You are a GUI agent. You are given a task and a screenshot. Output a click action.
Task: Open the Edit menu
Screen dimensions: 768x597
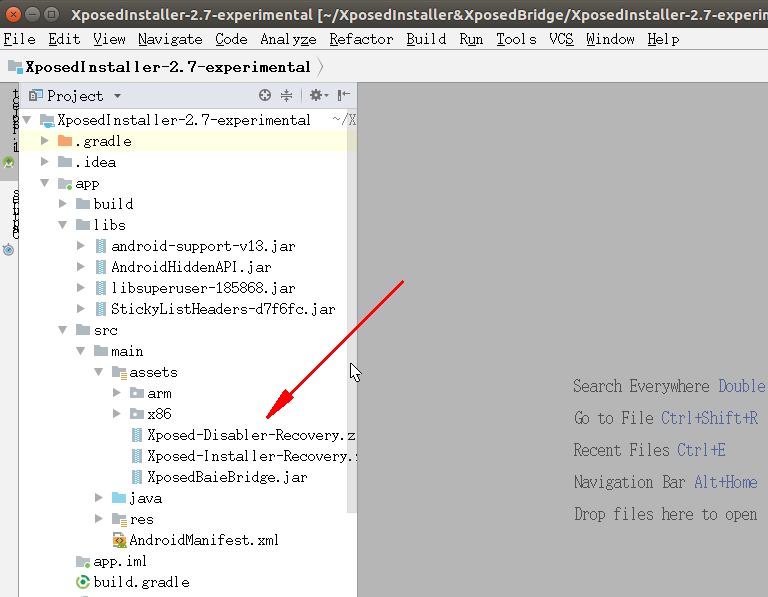click(64, 39)
